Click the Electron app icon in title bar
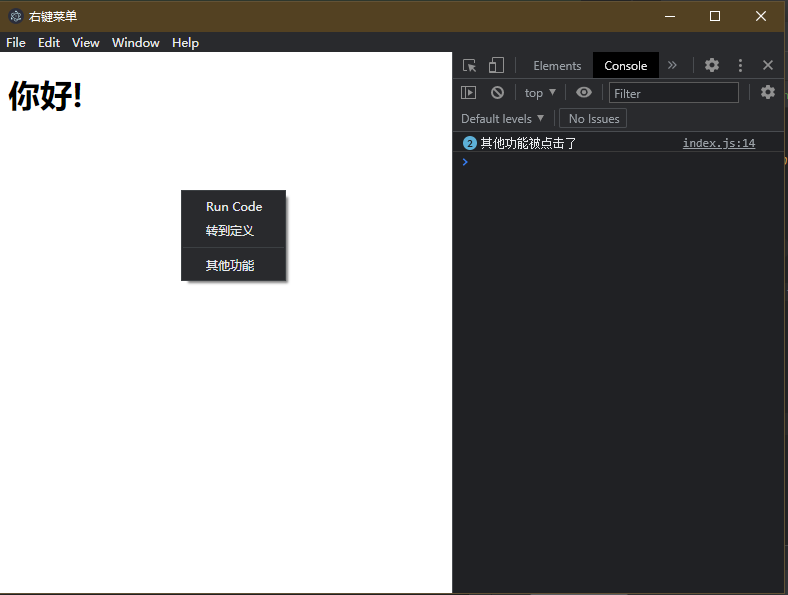Viewport: 788px width, 595px height. (16, 16)
